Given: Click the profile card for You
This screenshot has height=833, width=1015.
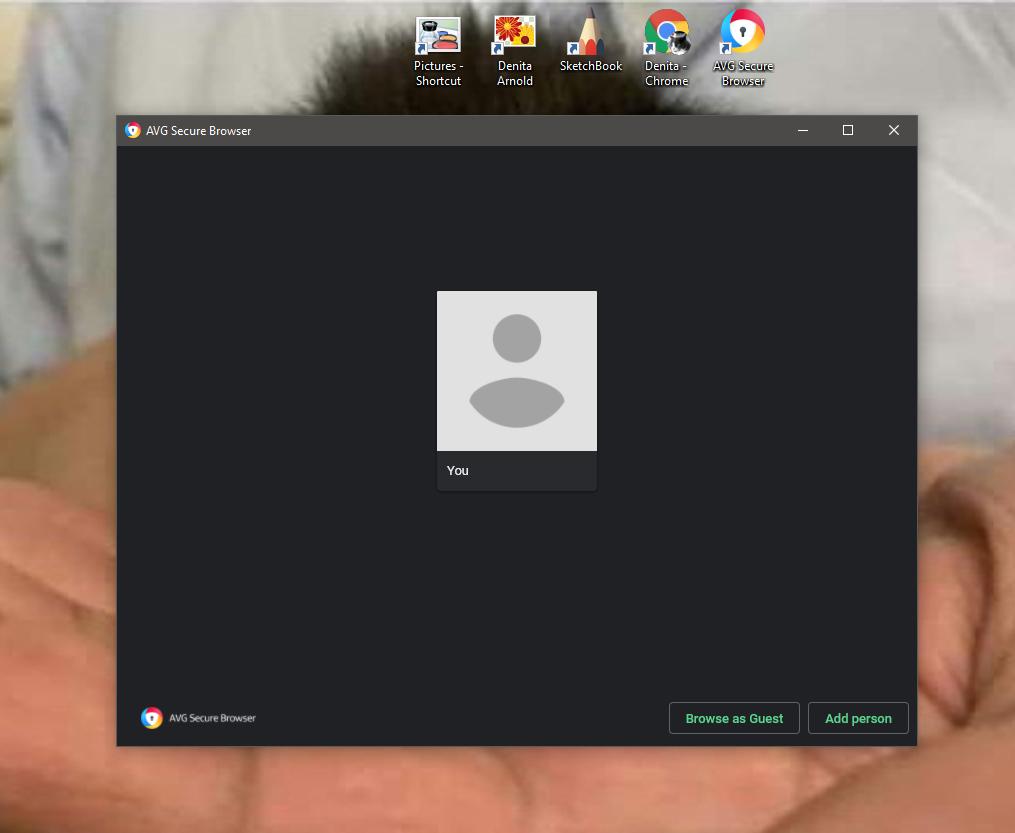Looking at the screenshot, I should click(516, 390).
